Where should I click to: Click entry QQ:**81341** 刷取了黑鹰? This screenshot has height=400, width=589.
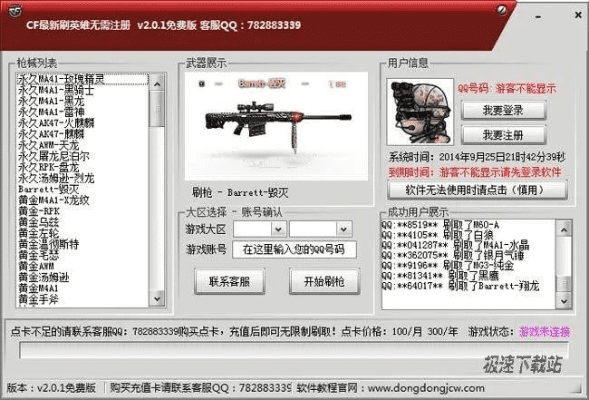[x=440, y=276]
